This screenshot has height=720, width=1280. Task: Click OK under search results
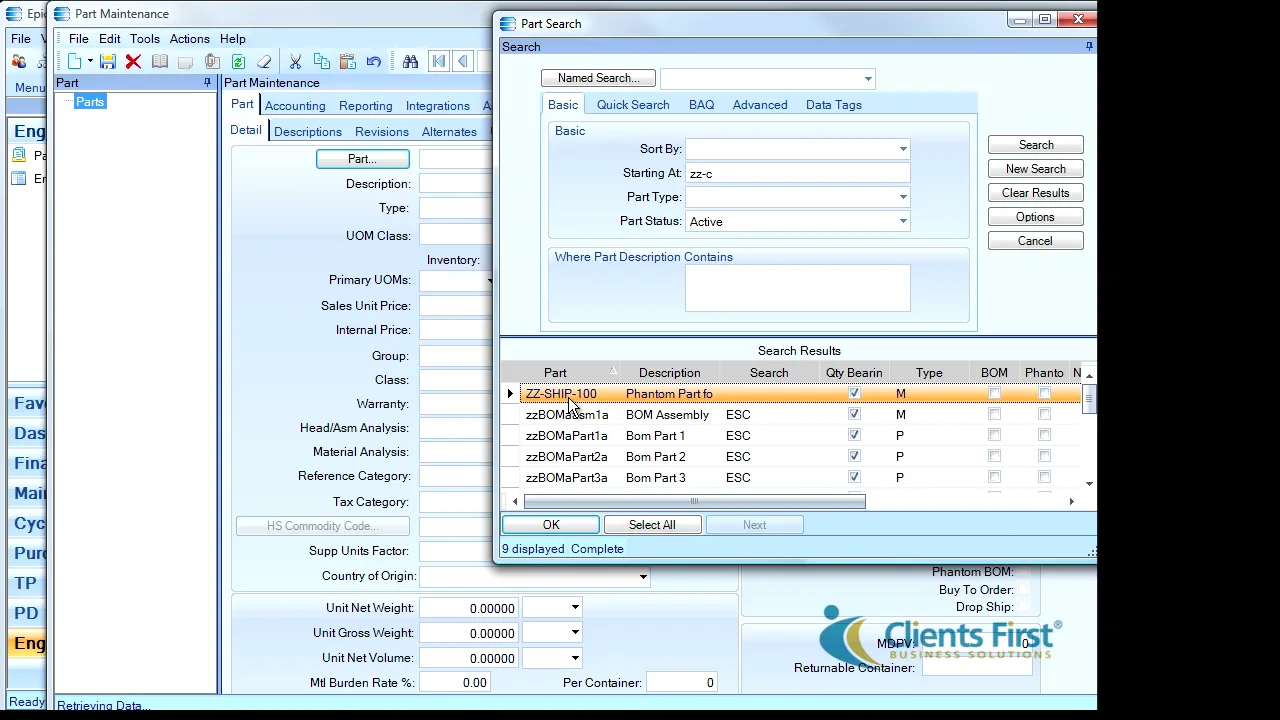pos(551,525)
